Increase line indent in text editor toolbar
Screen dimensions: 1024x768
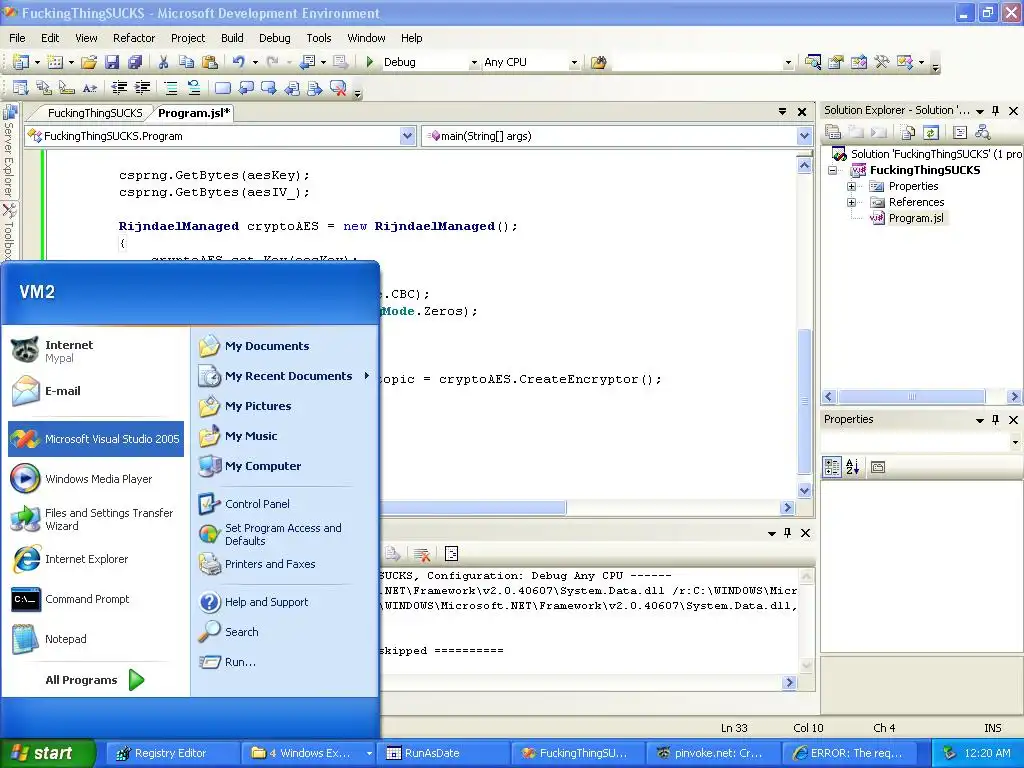point(142,88)
